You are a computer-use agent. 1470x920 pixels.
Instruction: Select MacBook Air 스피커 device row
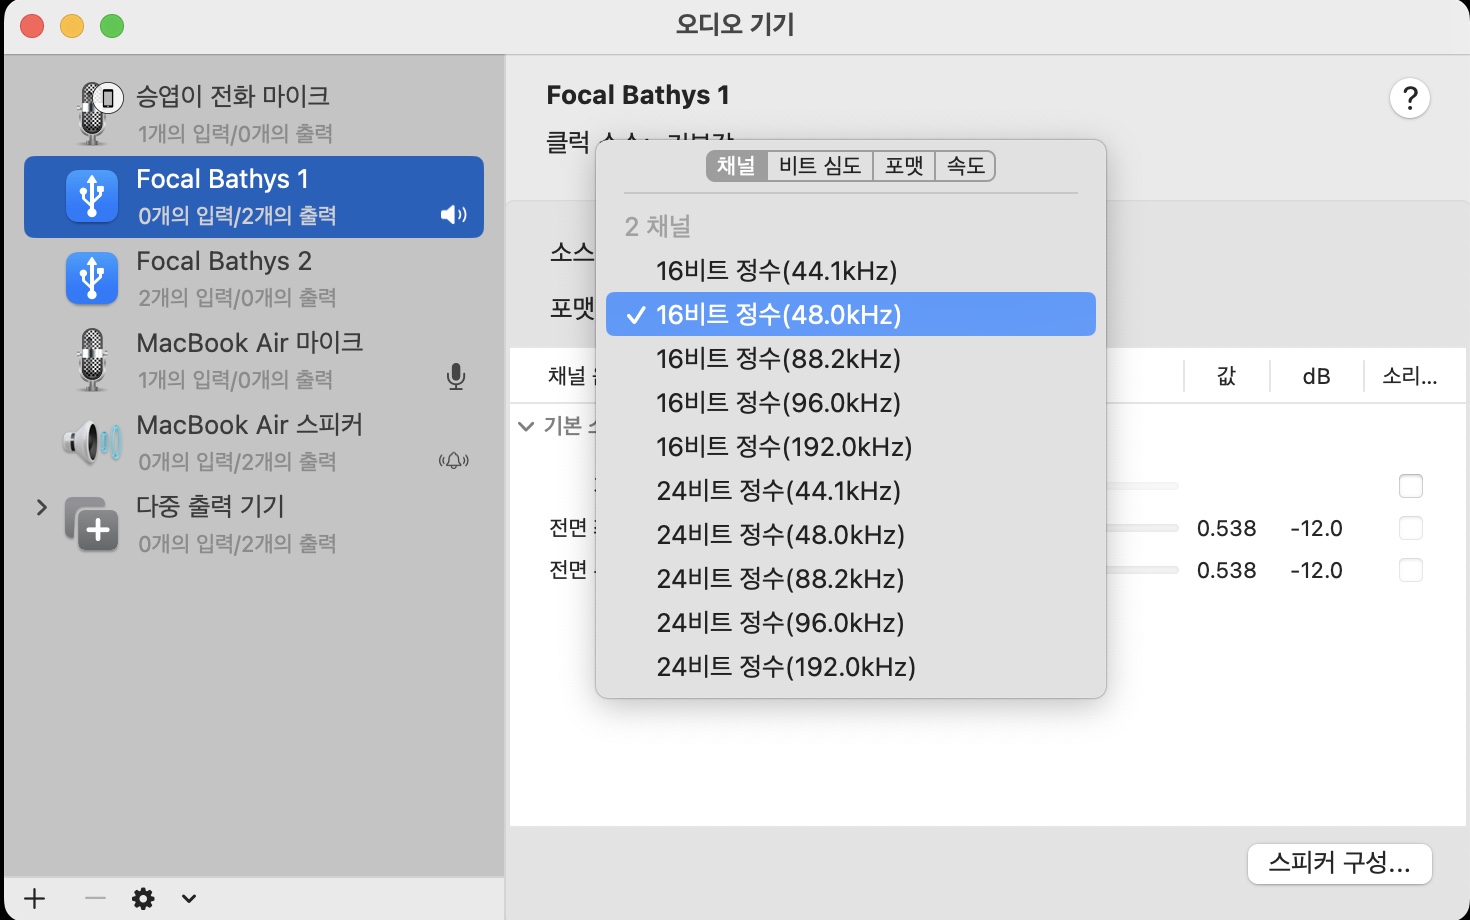(x=254, y=442)
